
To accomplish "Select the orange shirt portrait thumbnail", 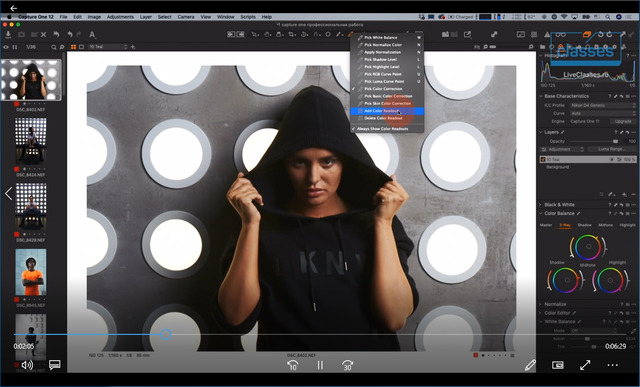I will point(31,272).
